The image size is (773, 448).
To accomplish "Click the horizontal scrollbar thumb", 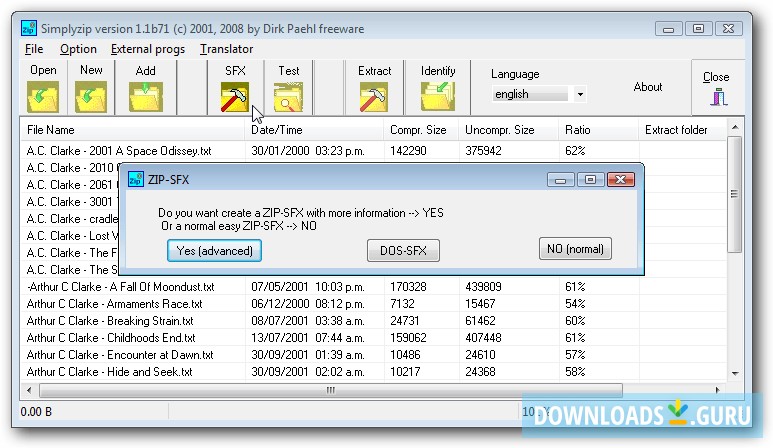I will (331, 390).
